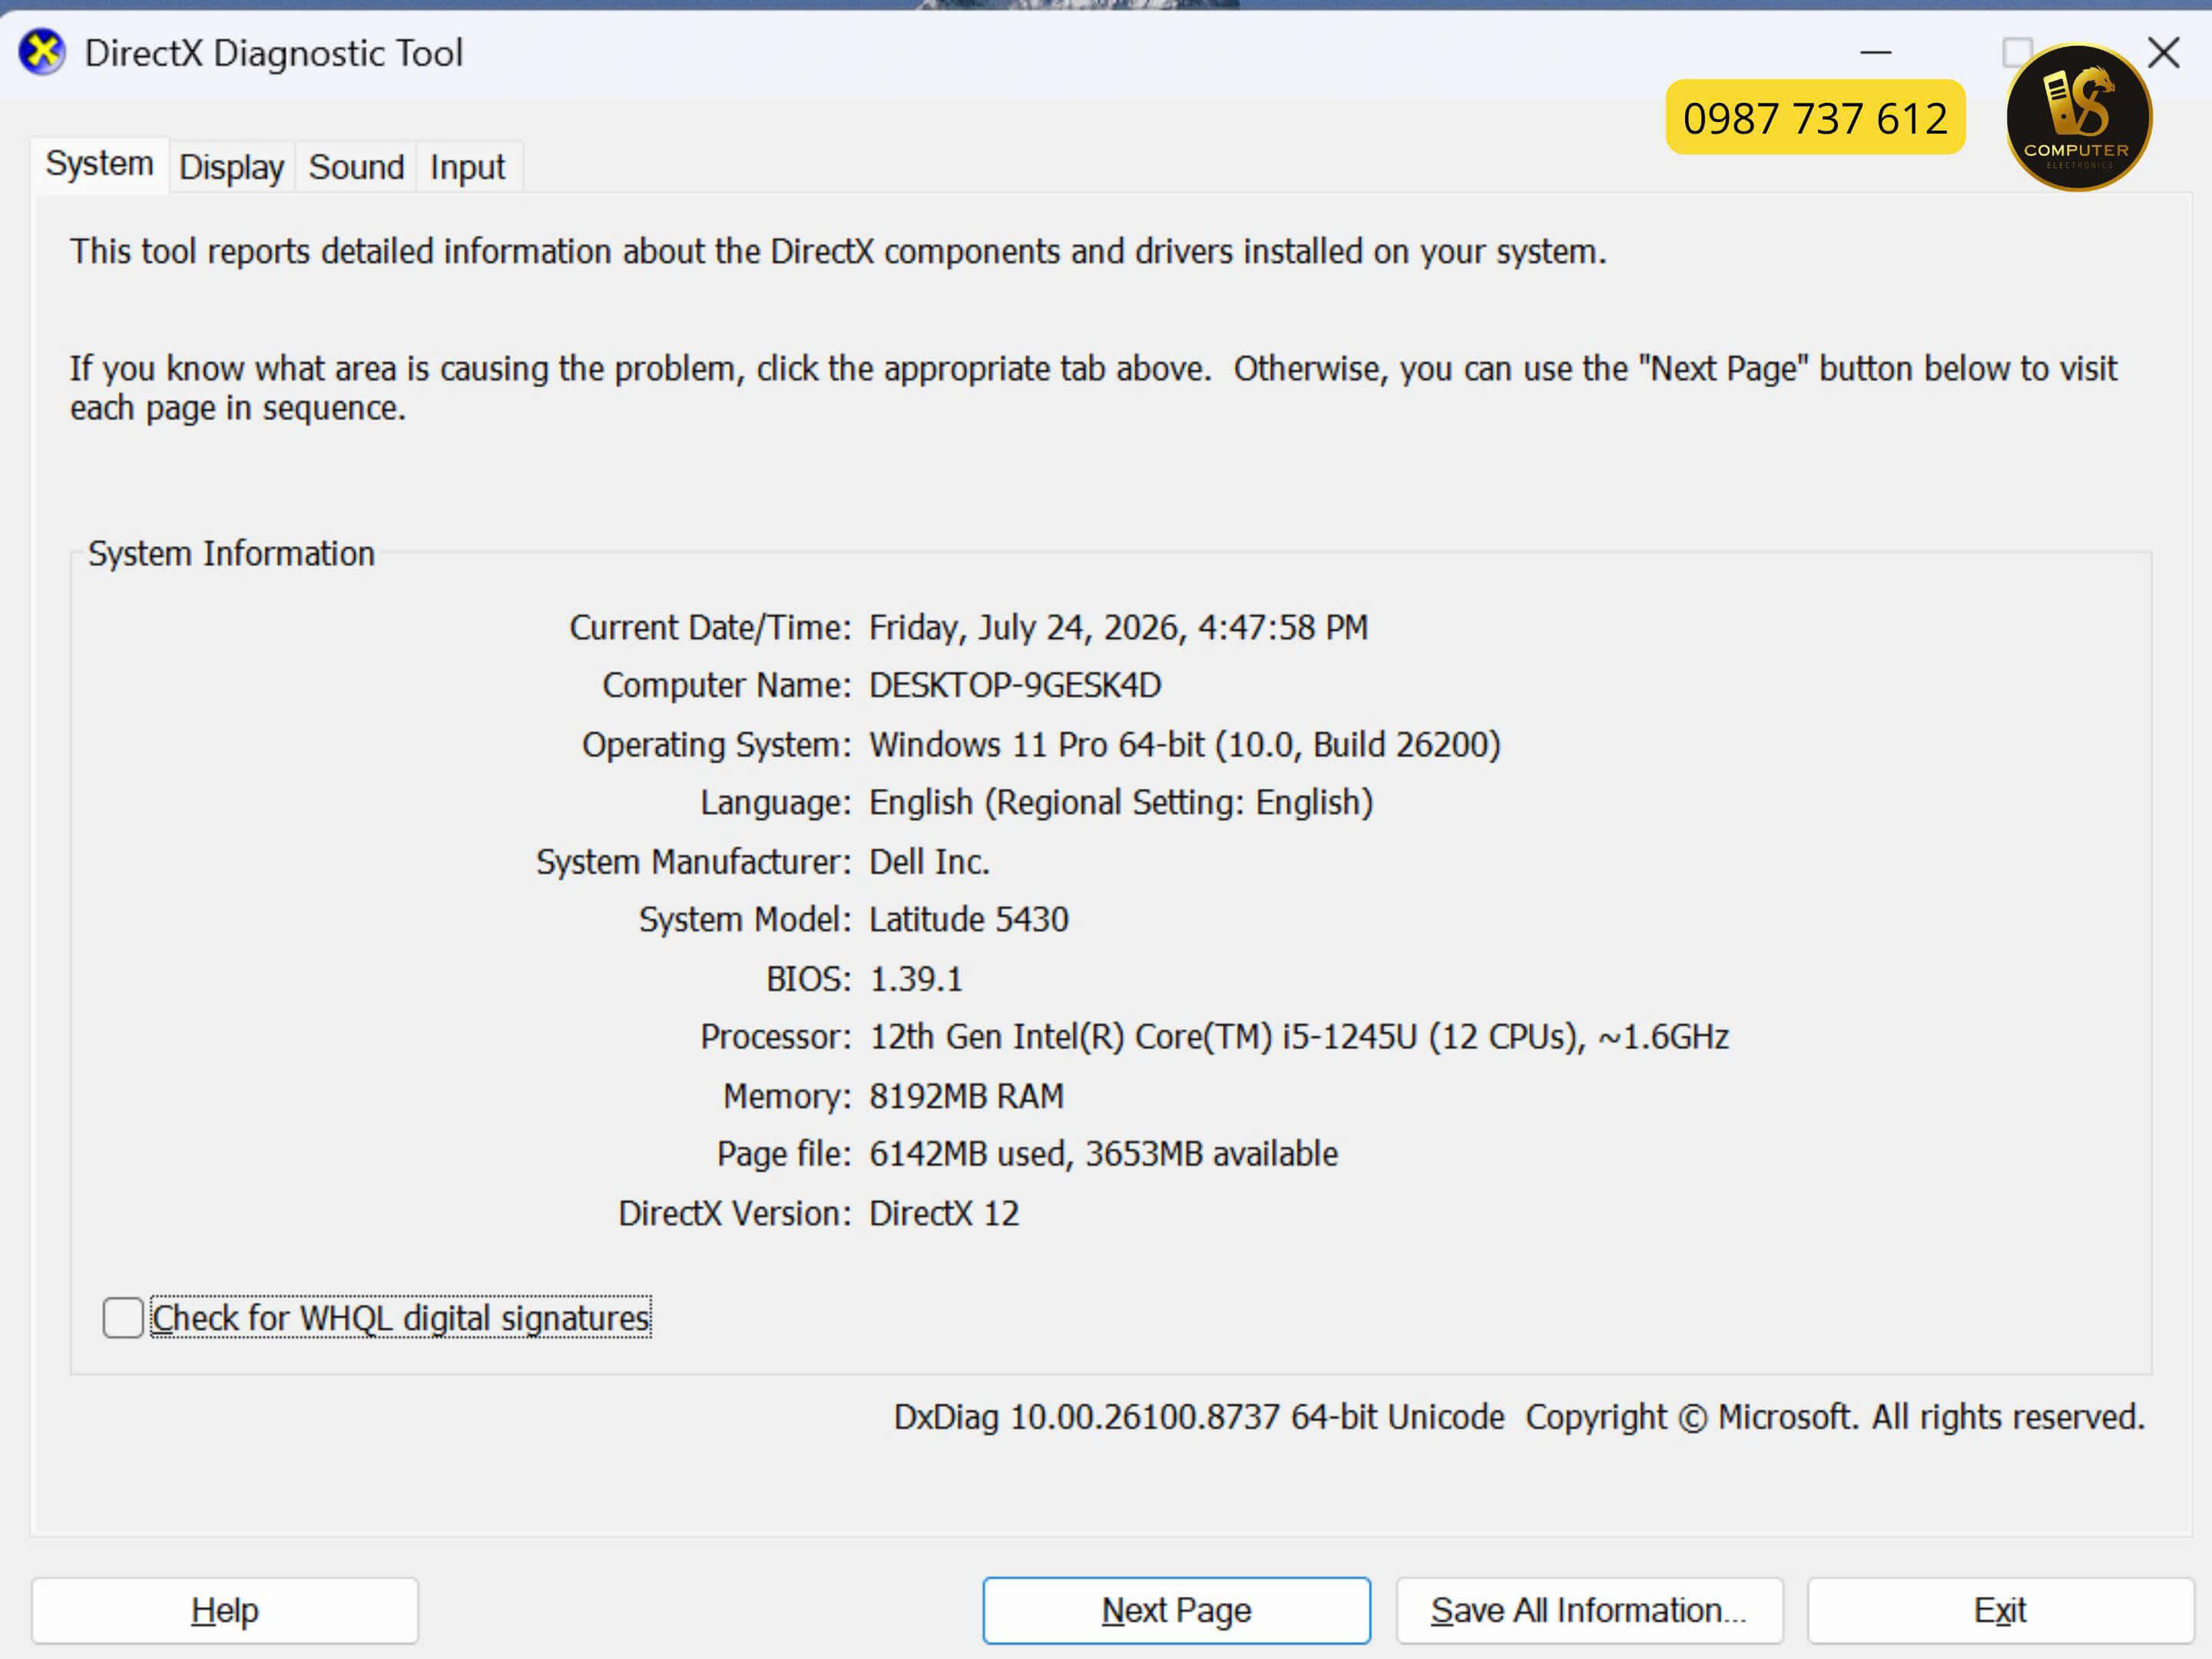This screenshot has width=2212, height=1659.
Task: Click the page file usage value
Action: [x=1103, y=1154]
